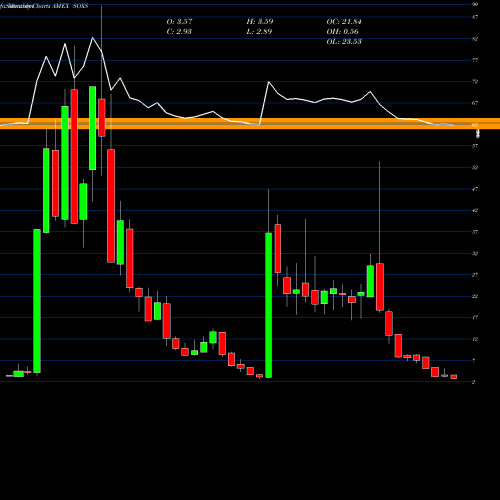The height and width of the screenshot is (500, 500).
Task: Click the OL: 23.53 readout
Action: (344, 42)
